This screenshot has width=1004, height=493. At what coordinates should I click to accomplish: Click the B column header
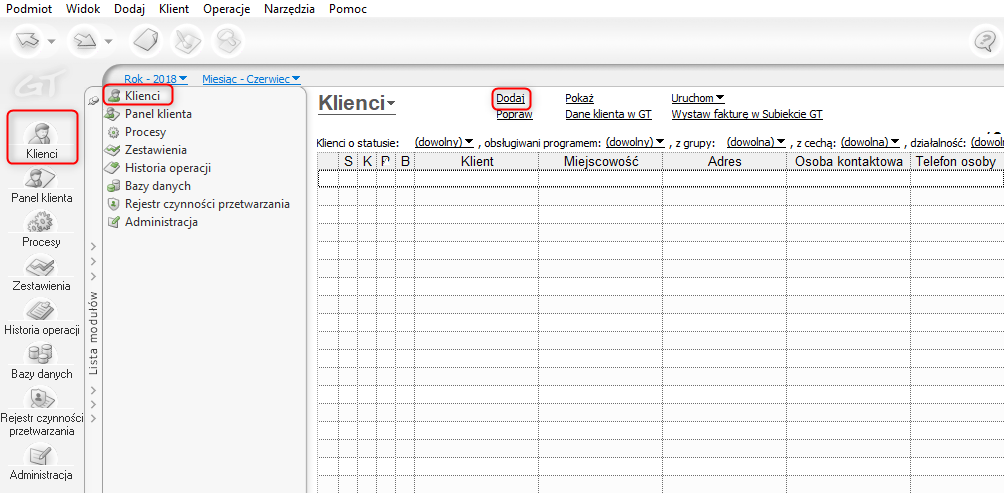(x=405, y=162)
